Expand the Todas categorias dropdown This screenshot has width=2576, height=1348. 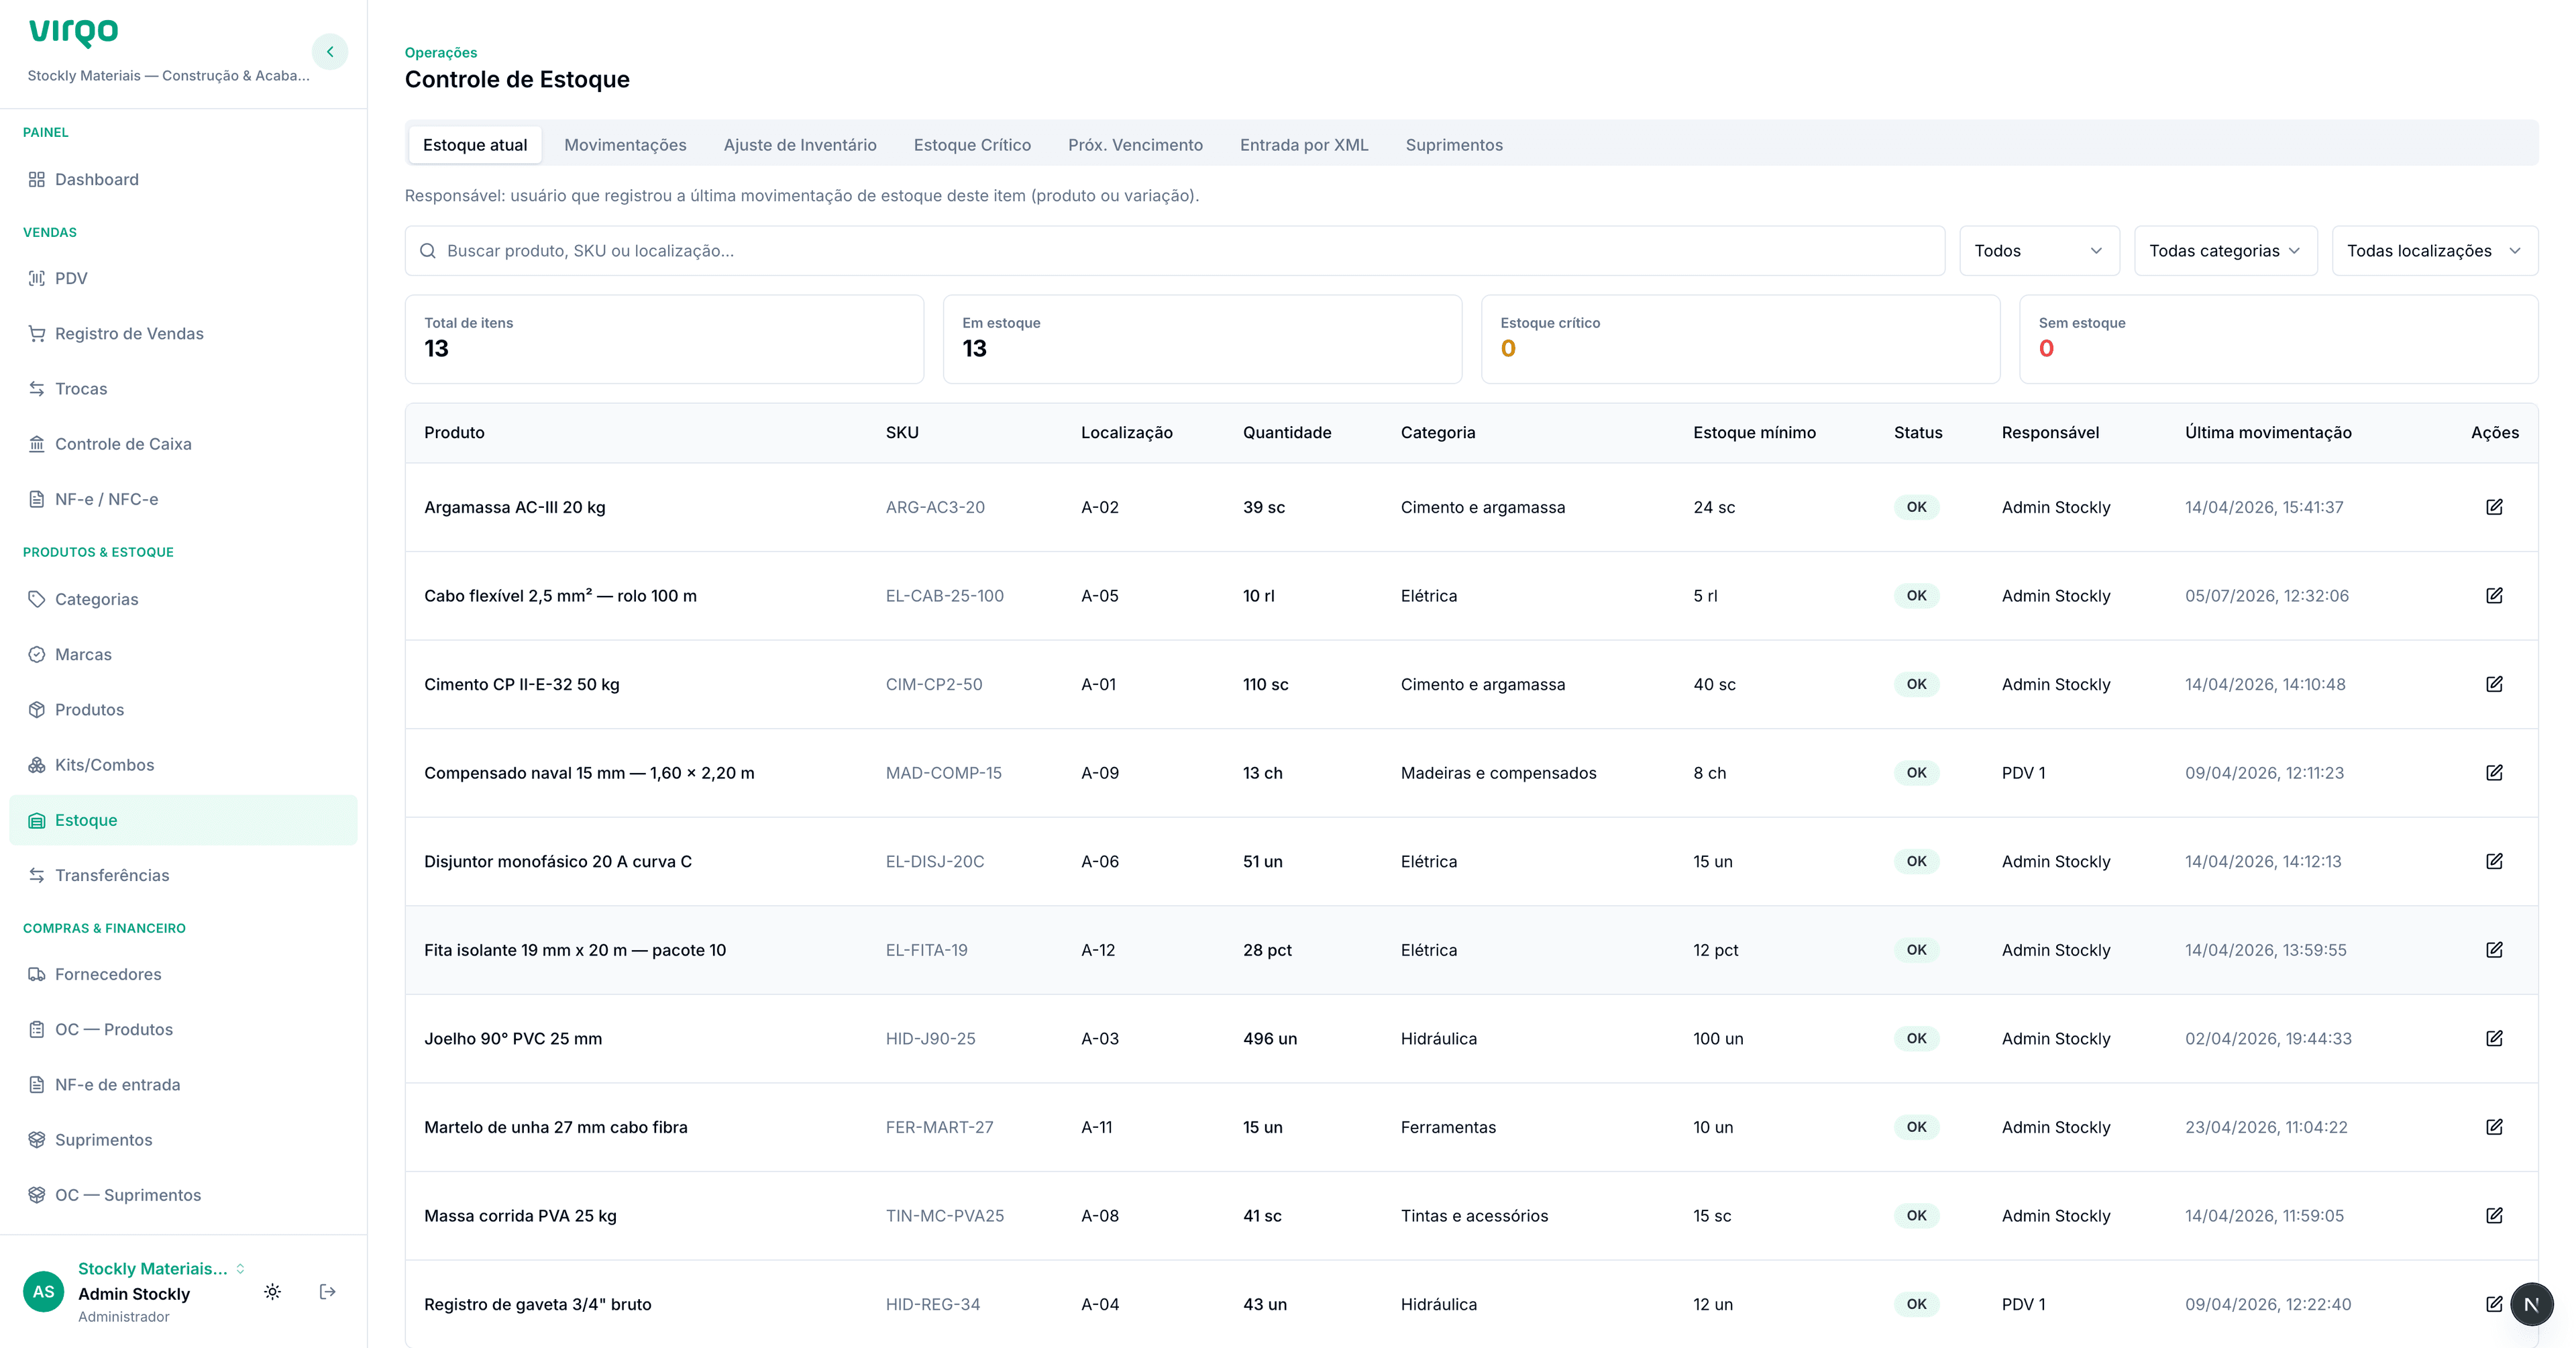[2225, 251]
